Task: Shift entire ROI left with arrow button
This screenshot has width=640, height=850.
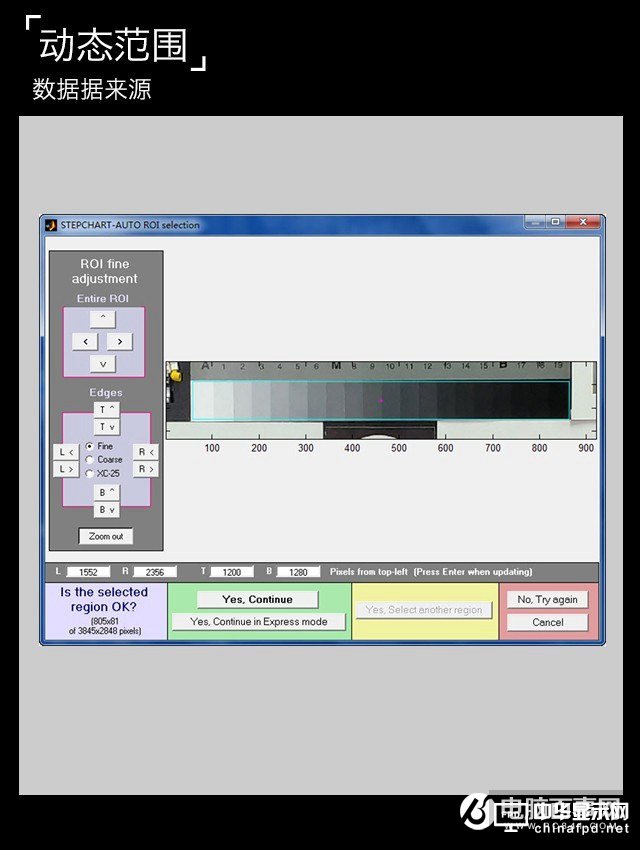Action: point(85,341)
